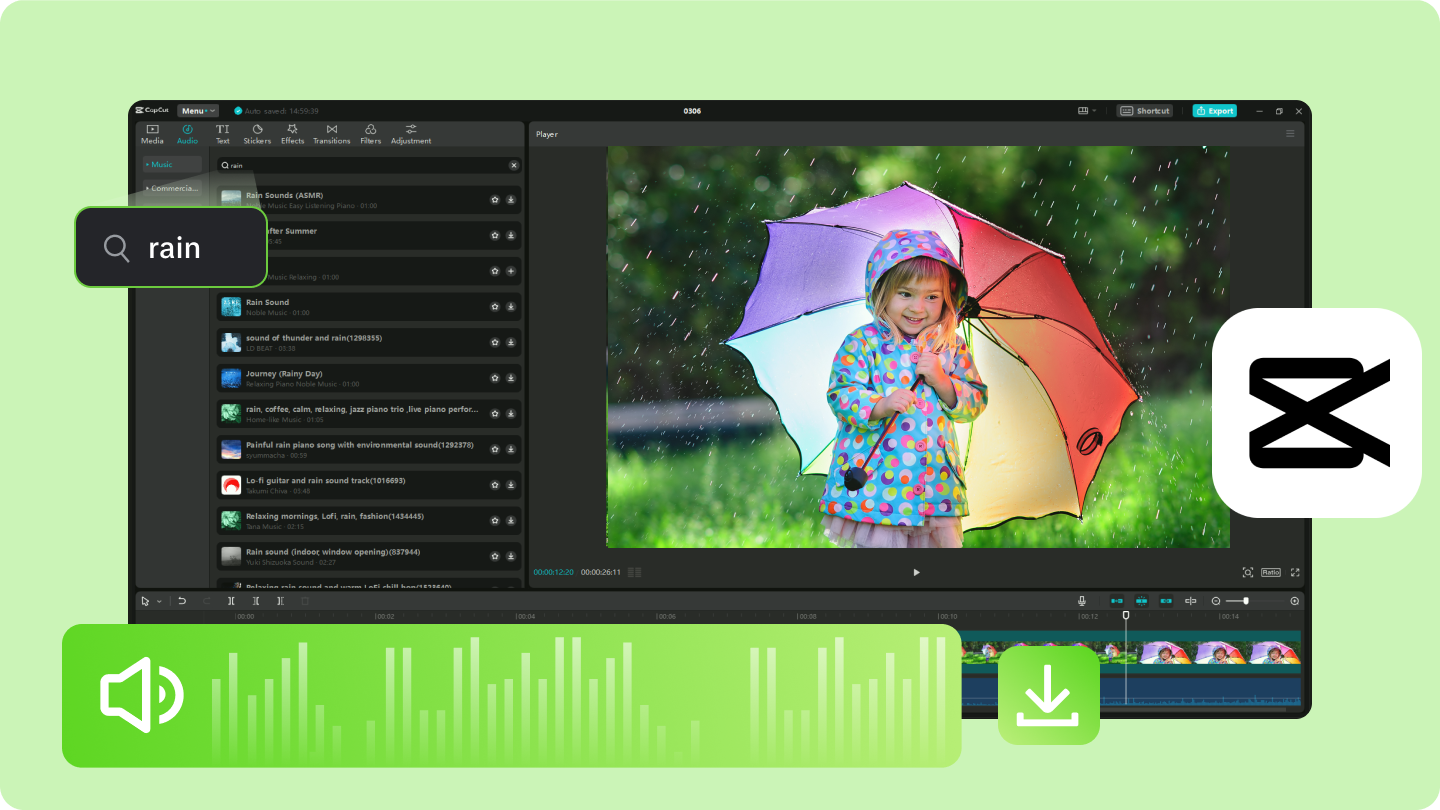Delete right of playhead
The image size is (1440, 810).
280,601
